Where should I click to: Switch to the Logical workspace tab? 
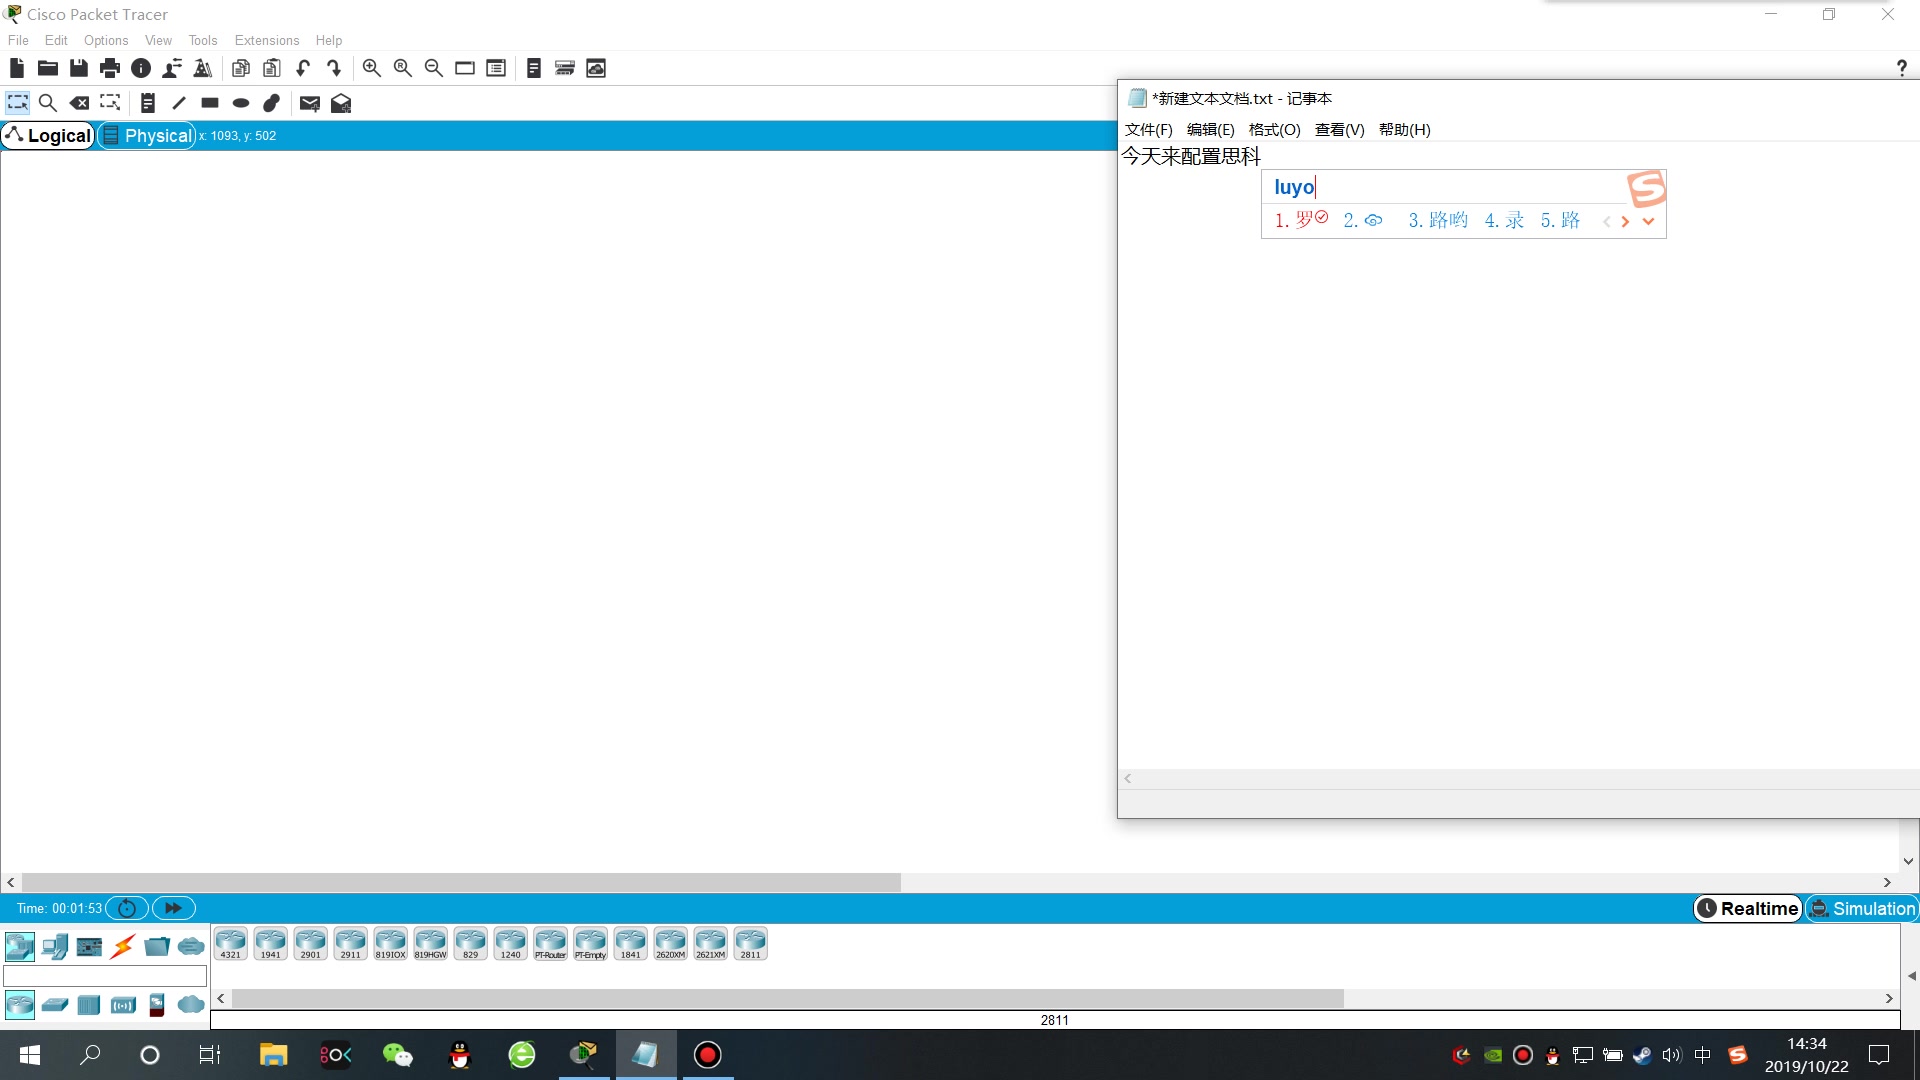(x=48, y=135)
